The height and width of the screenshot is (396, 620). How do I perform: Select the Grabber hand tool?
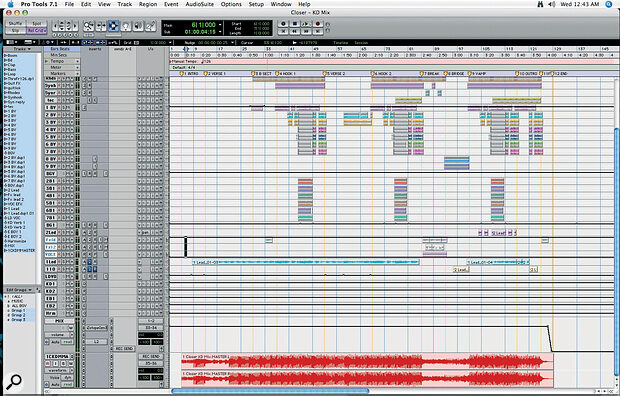[126, 26]
